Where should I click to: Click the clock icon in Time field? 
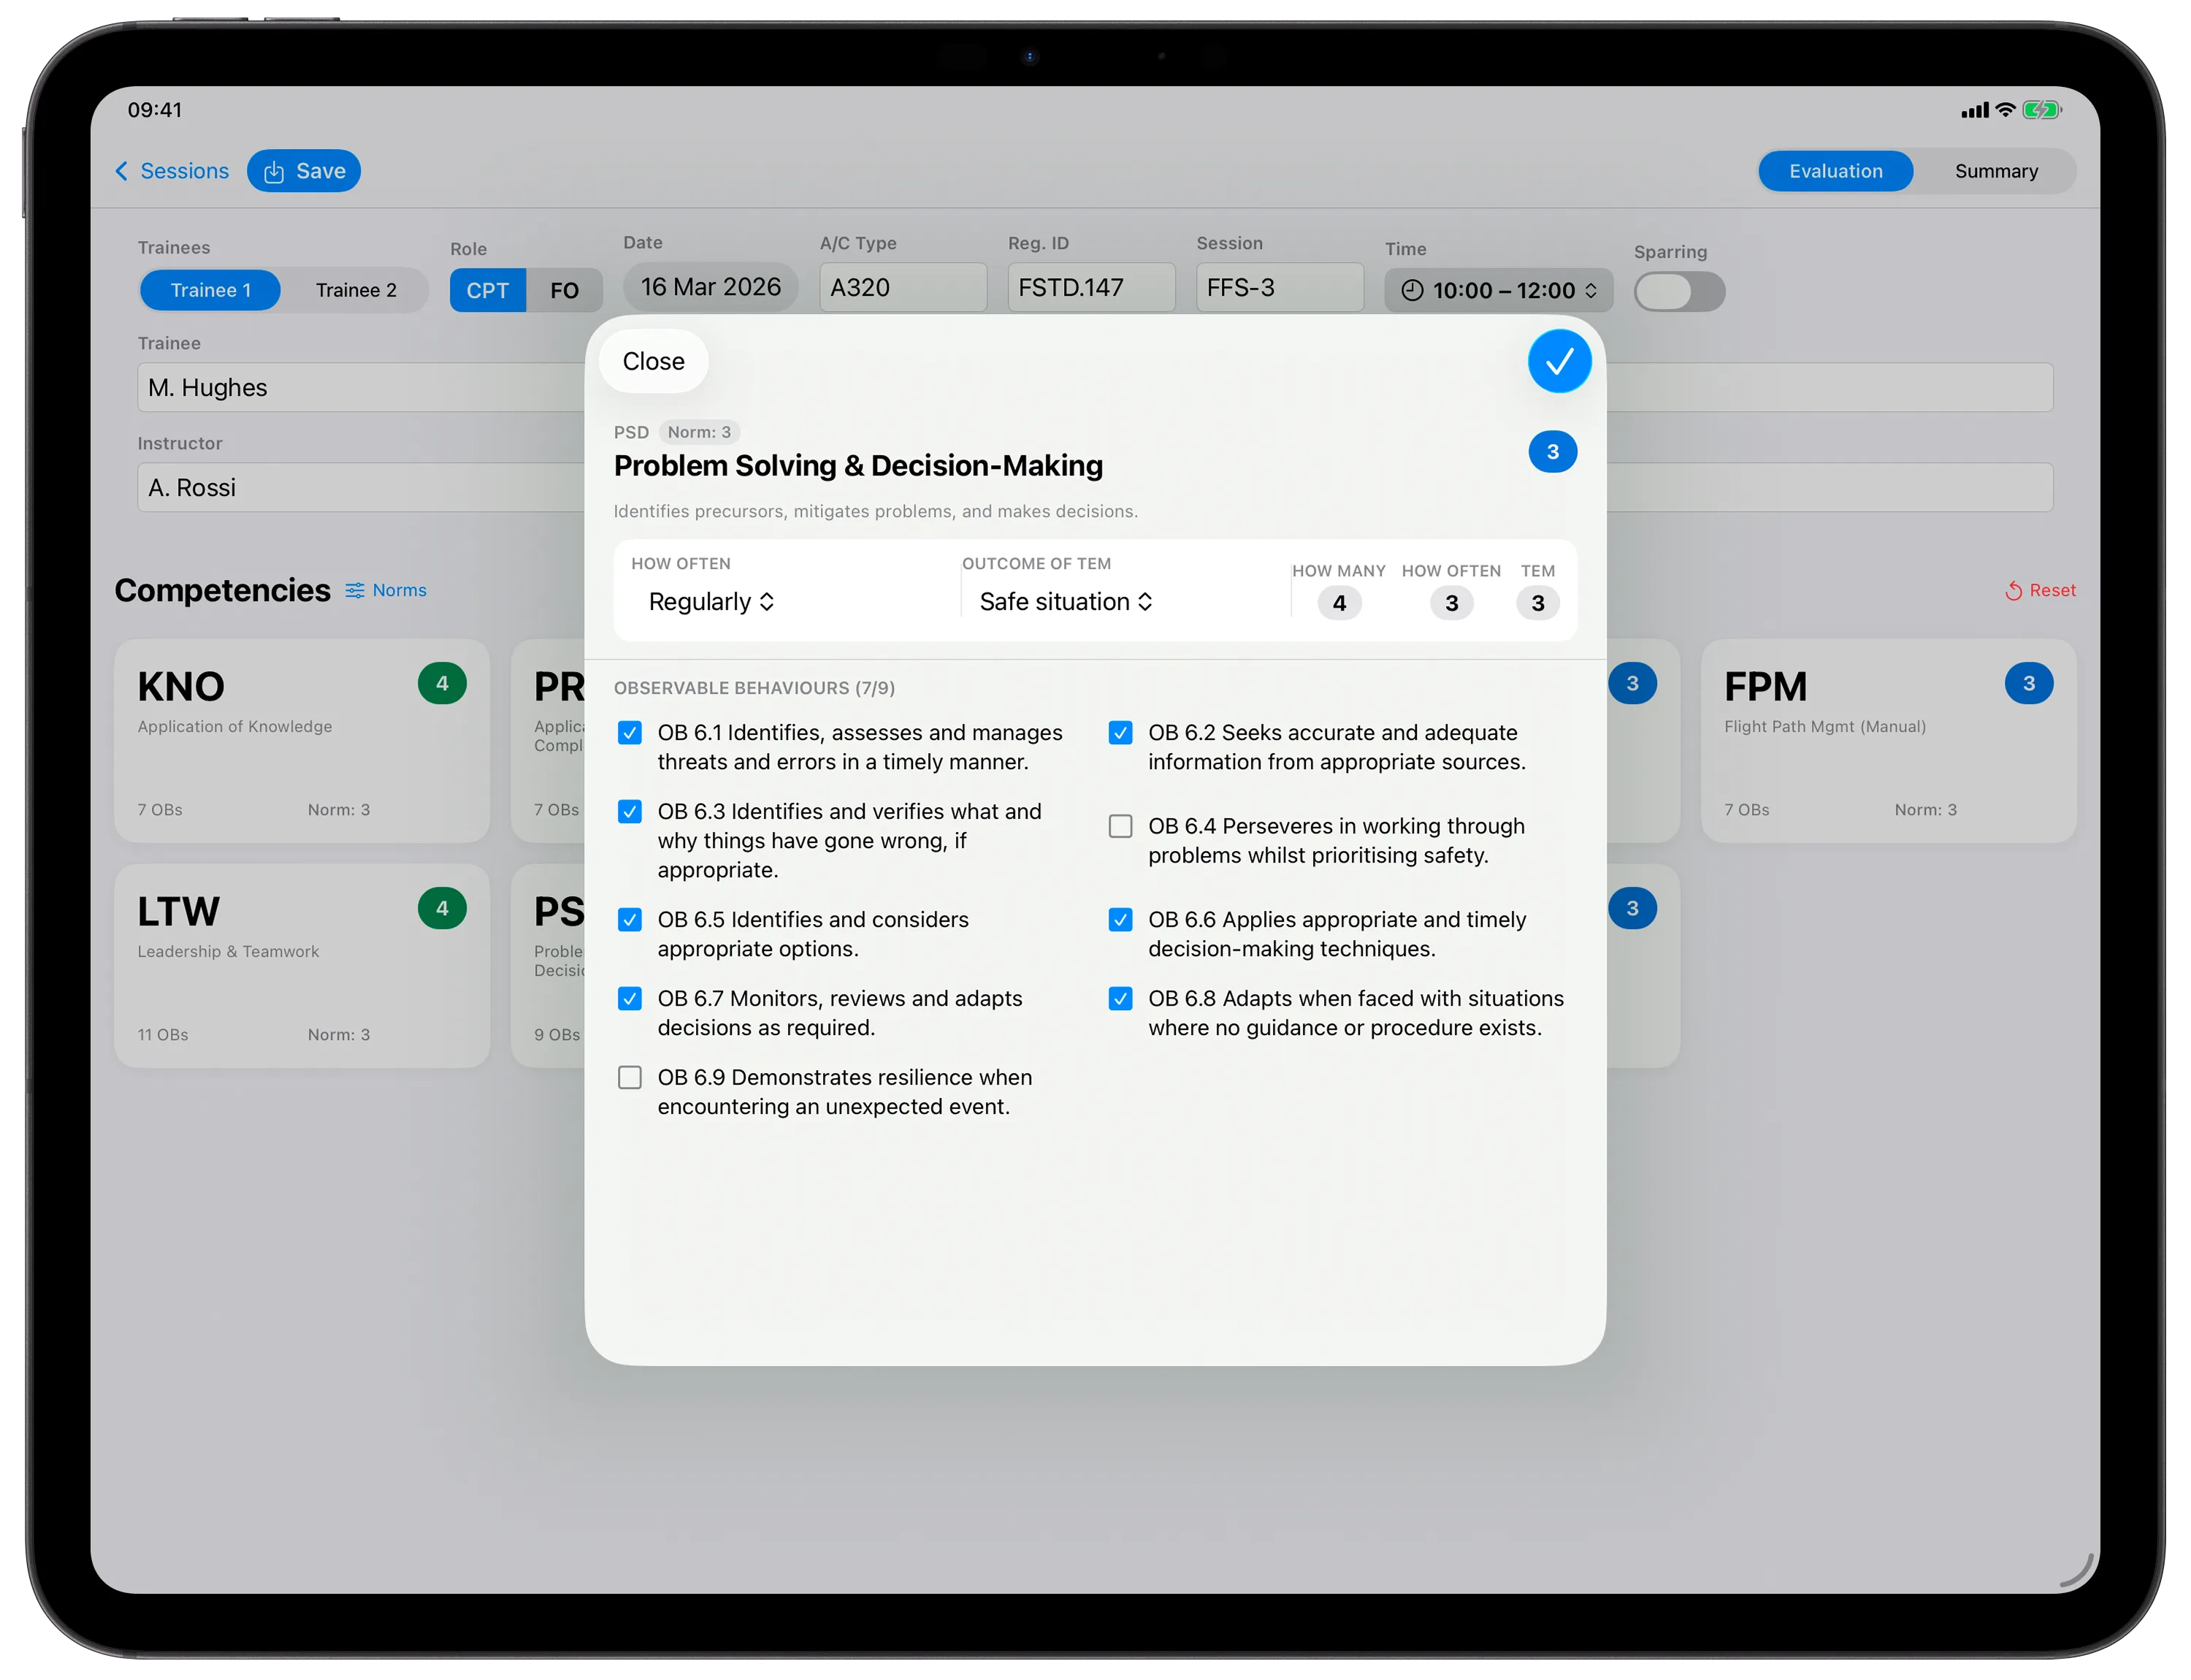click(1411, 290)
